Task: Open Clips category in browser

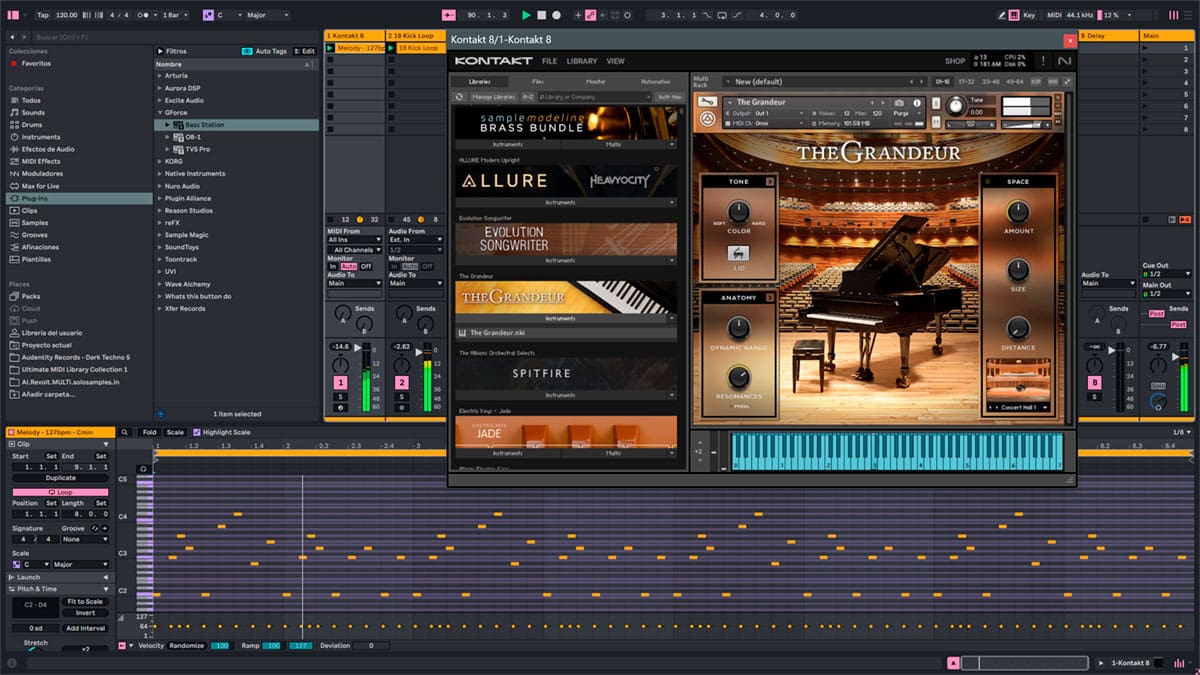Action: [x=30, y=210]
